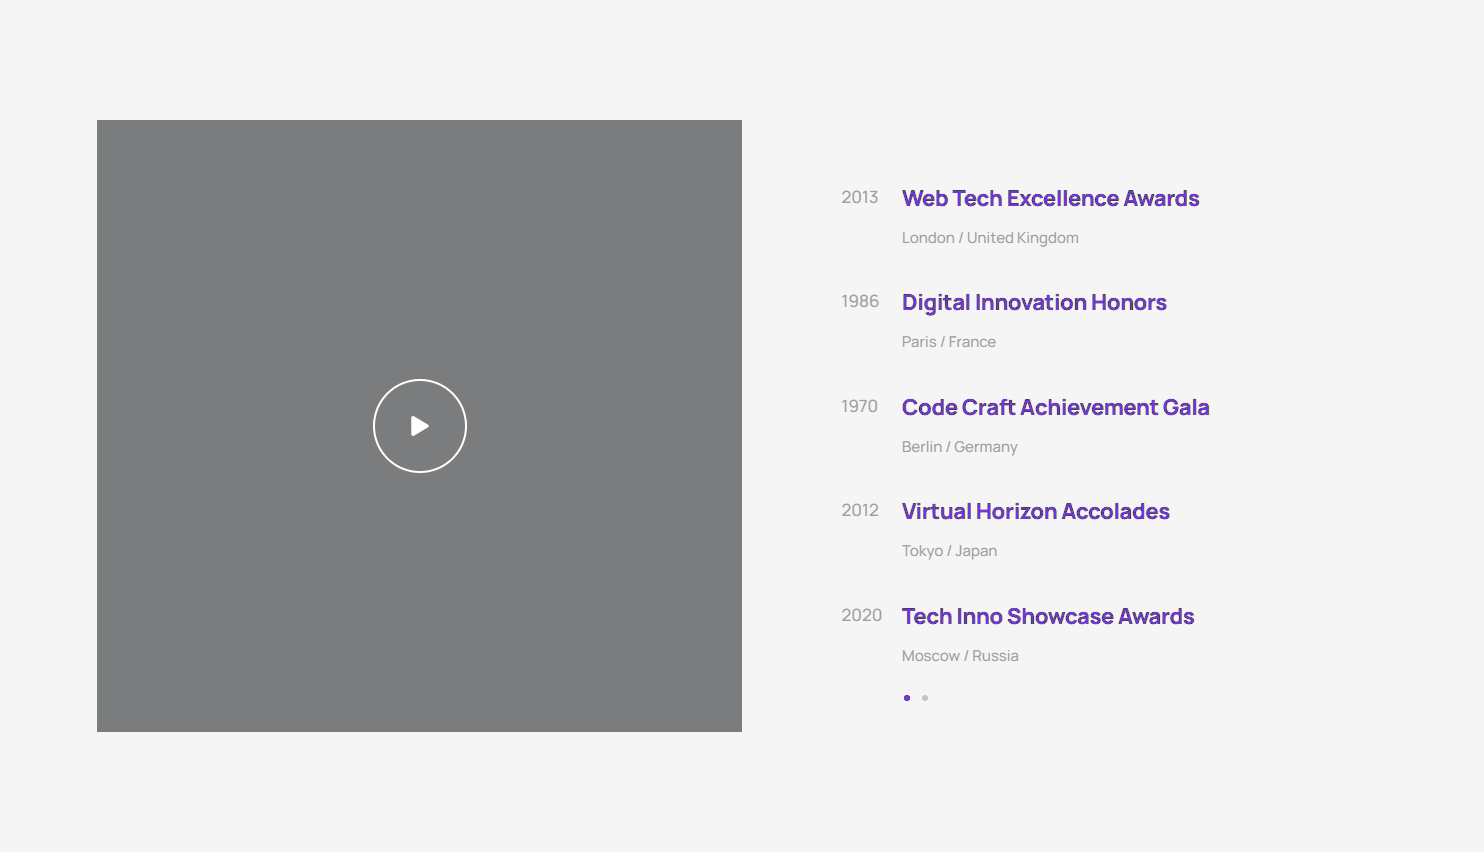This screenshot has width=1484, height=852.
Task: Switch to the second pagination dot
Action: pyautogui.click(x=925, y=698)
